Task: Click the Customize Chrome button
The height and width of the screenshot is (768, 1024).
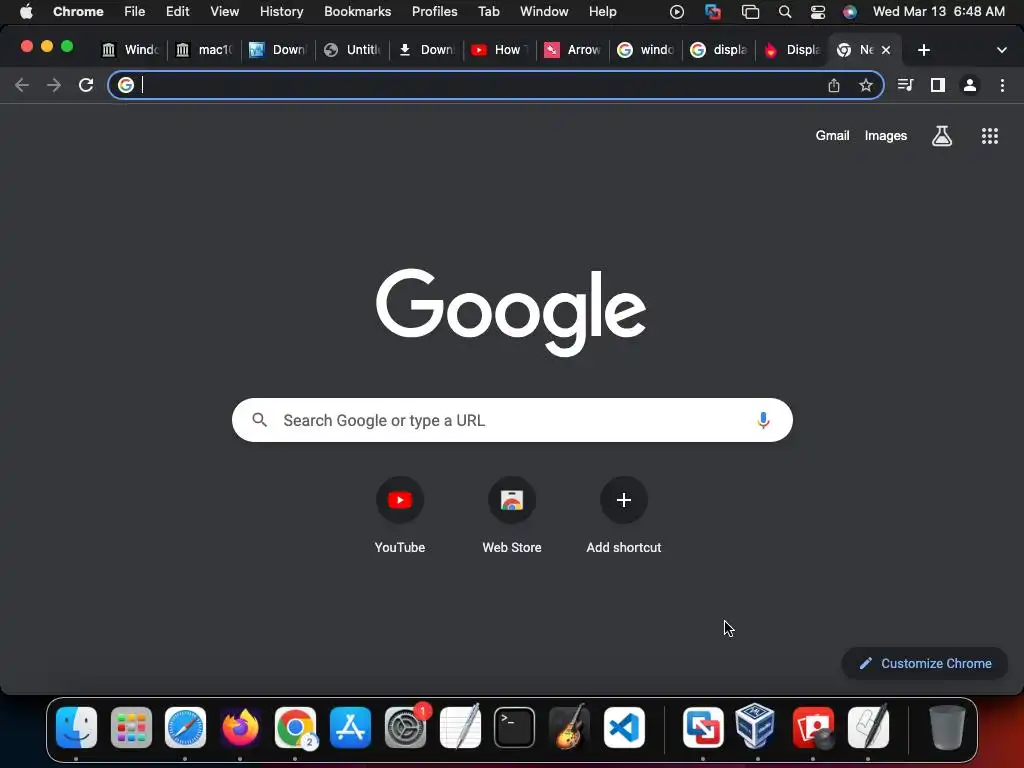Action: click(925, 664)
